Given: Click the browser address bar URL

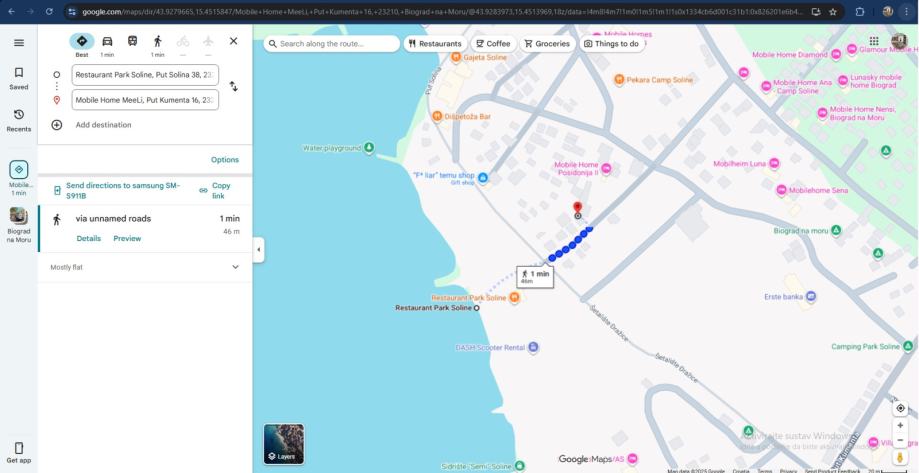Looking at the screenshot, I should coord(441,12).
